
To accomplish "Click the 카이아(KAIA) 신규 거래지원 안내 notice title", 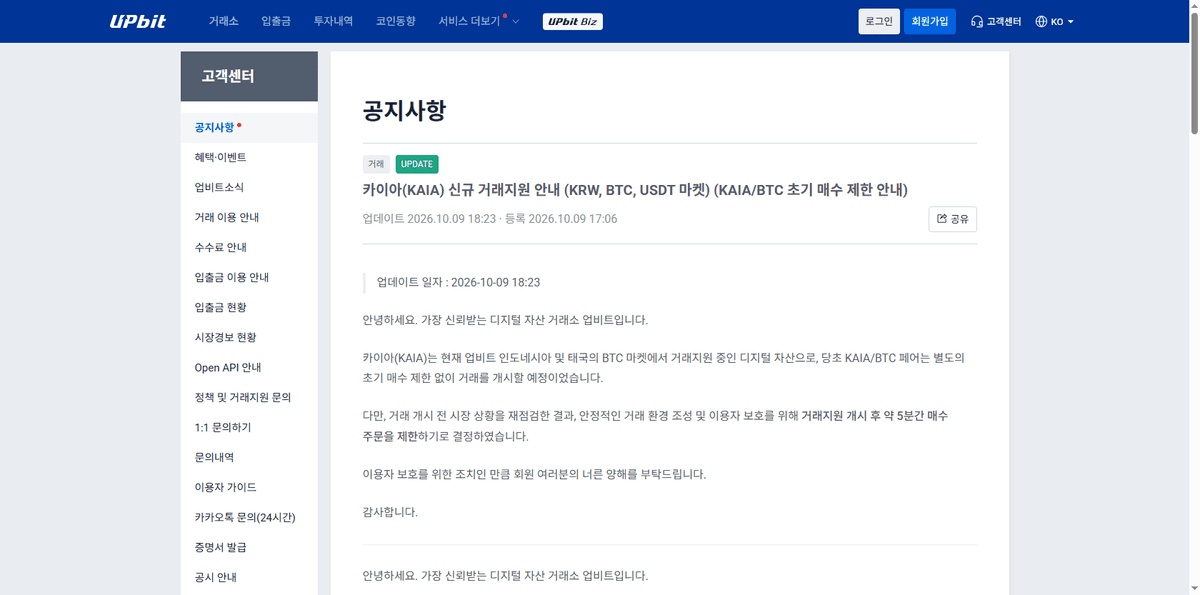I will click(635, 190).
